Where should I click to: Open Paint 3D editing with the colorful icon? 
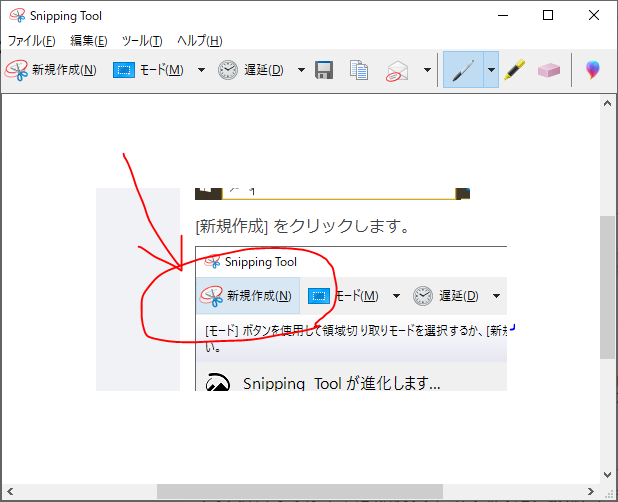pos(593,70)
